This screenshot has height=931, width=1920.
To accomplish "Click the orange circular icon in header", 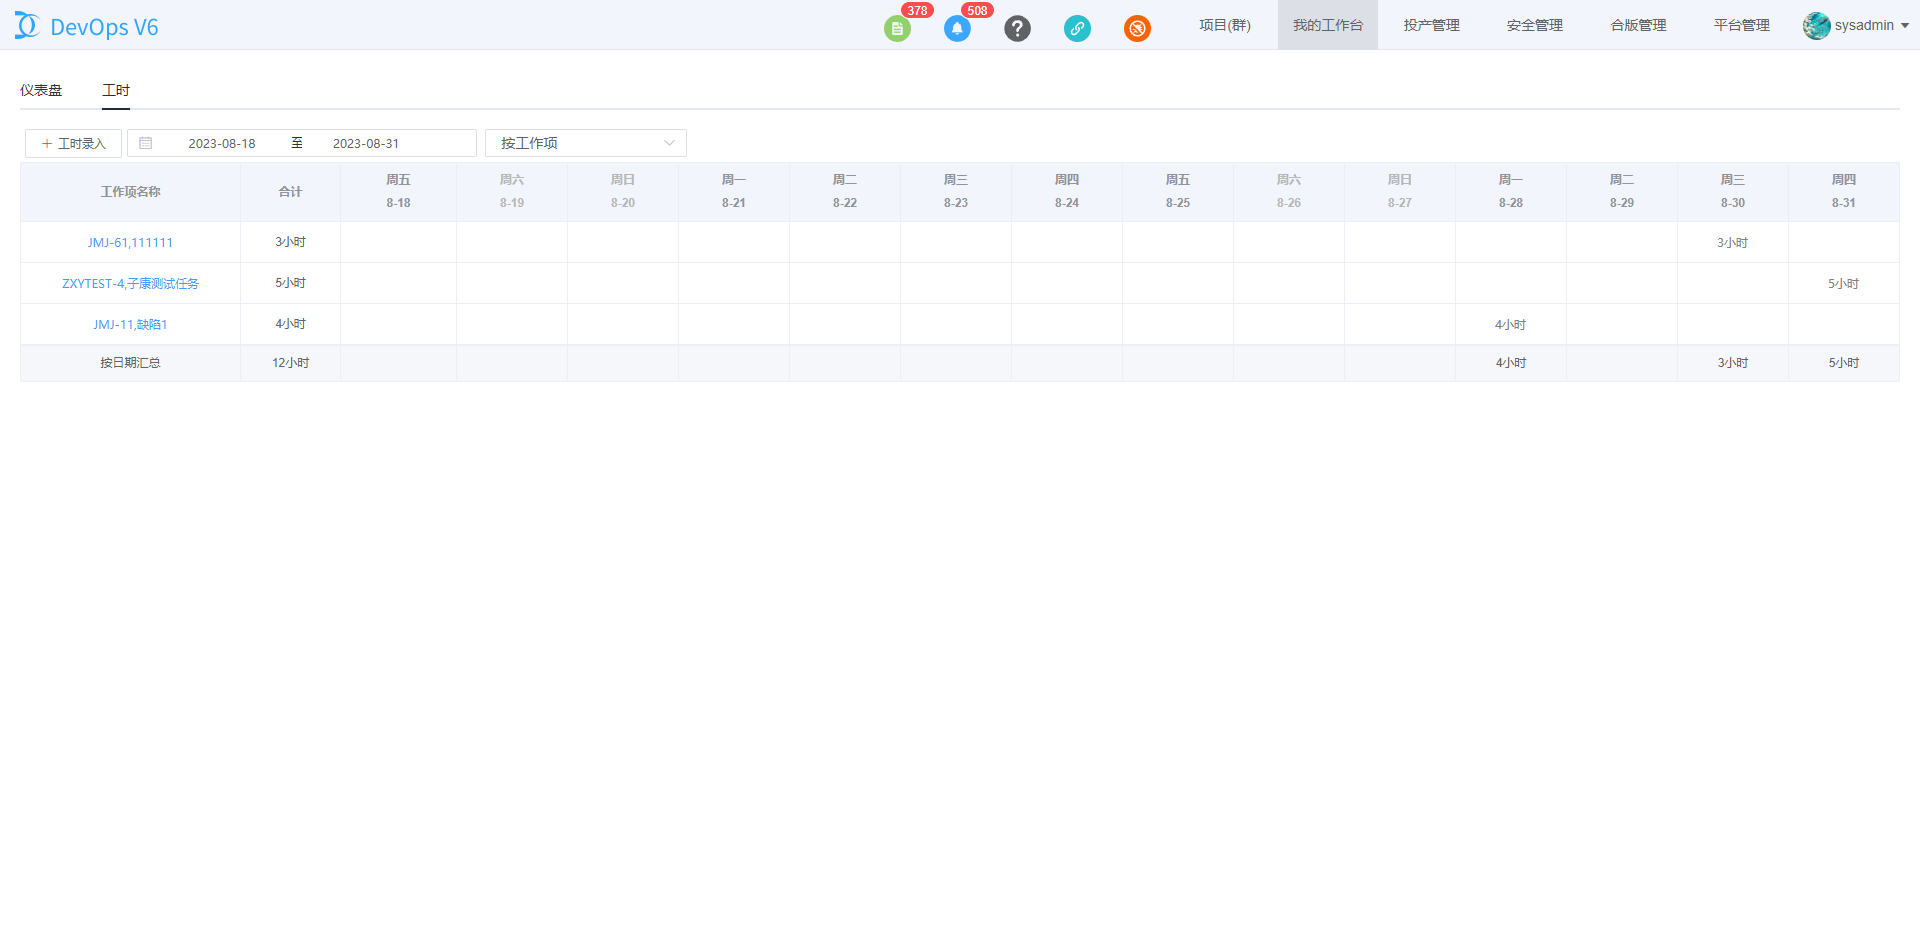I will pyautogui.click(x=1137, y=29).
